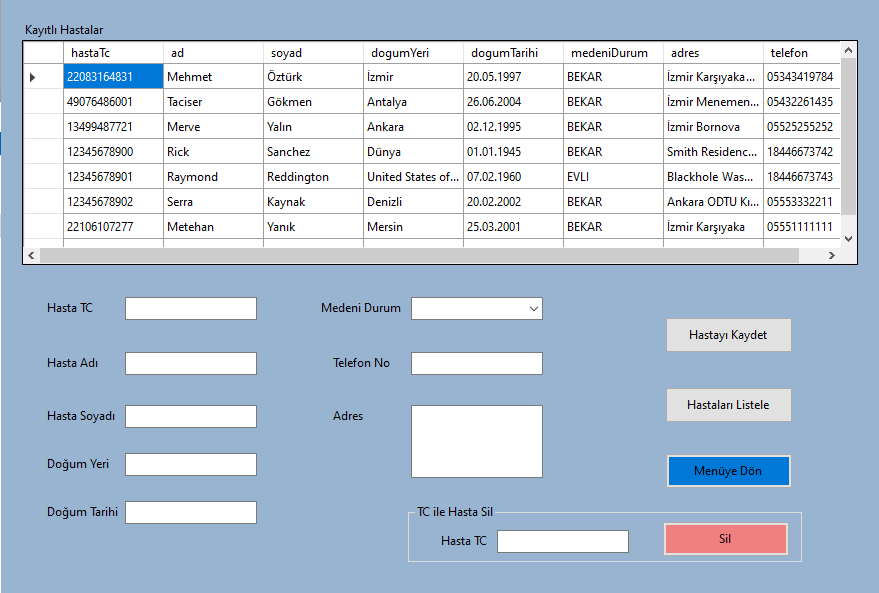Image resolution: width=879 pixels, height=593 pixels.
Task: Click the Doğum Tarihi input field
Action: pyautogui.click(x=190, y=511)
